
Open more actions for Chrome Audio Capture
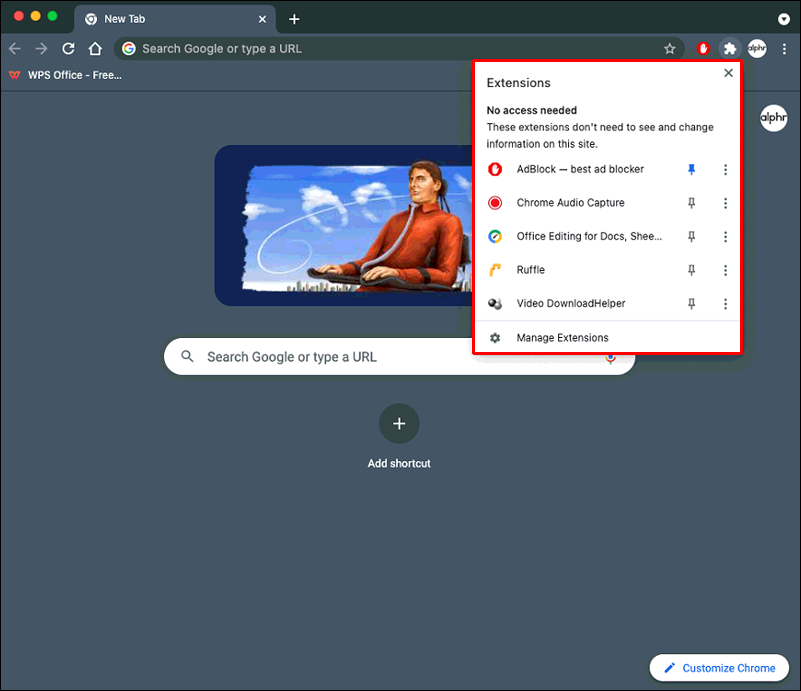click(725, 203)
